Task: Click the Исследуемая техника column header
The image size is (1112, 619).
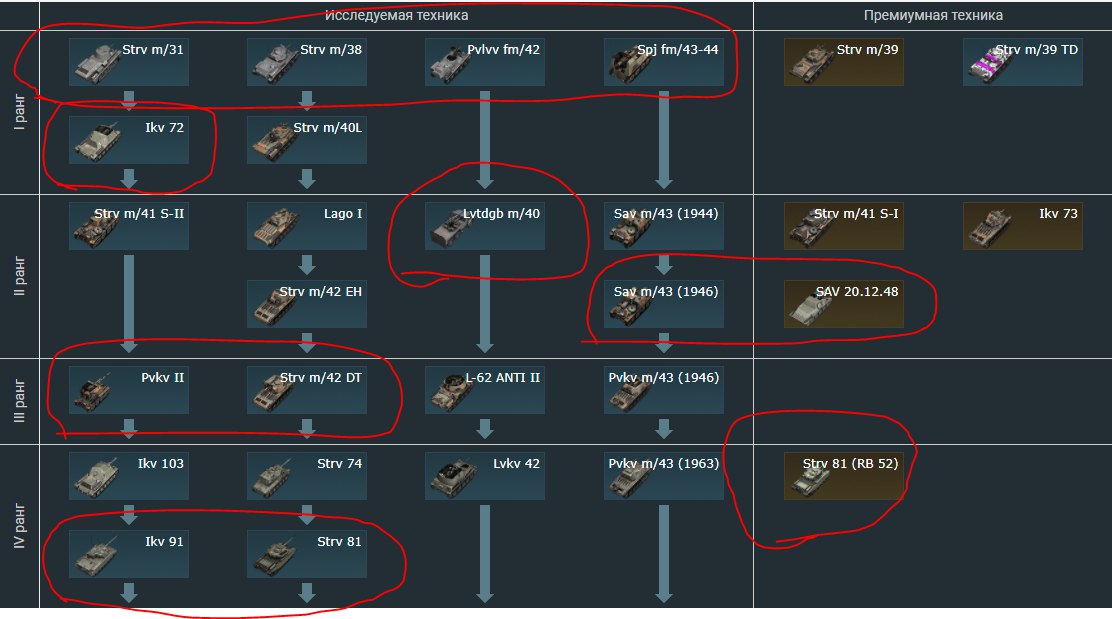Action: point(396,16)
